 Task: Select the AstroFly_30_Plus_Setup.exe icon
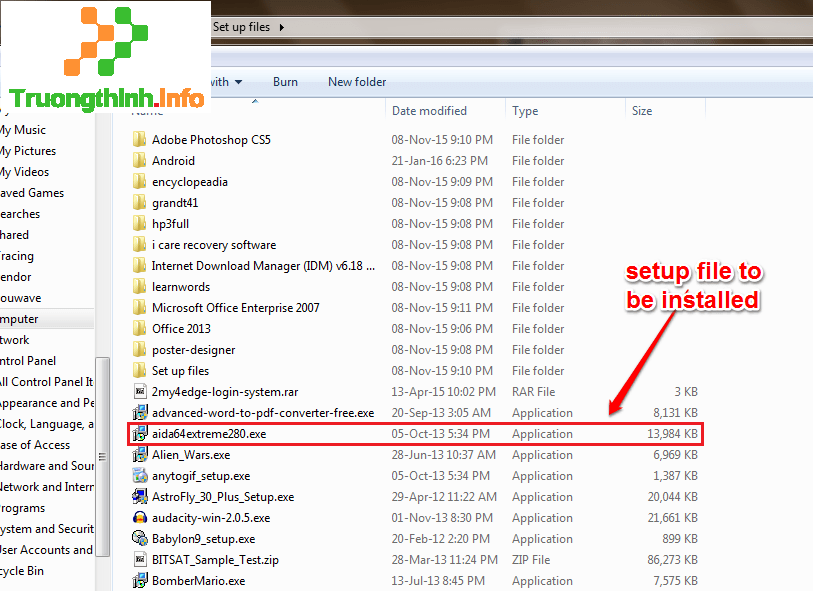coord(139,497)
